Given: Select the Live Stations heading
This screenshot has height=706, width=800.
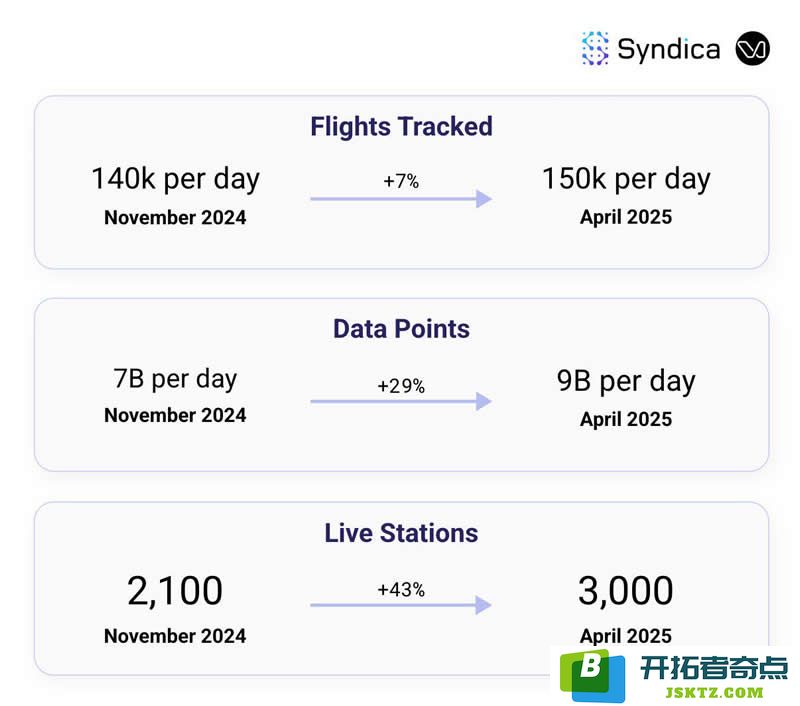Looking at the screenshot, I should pos(402,533).
